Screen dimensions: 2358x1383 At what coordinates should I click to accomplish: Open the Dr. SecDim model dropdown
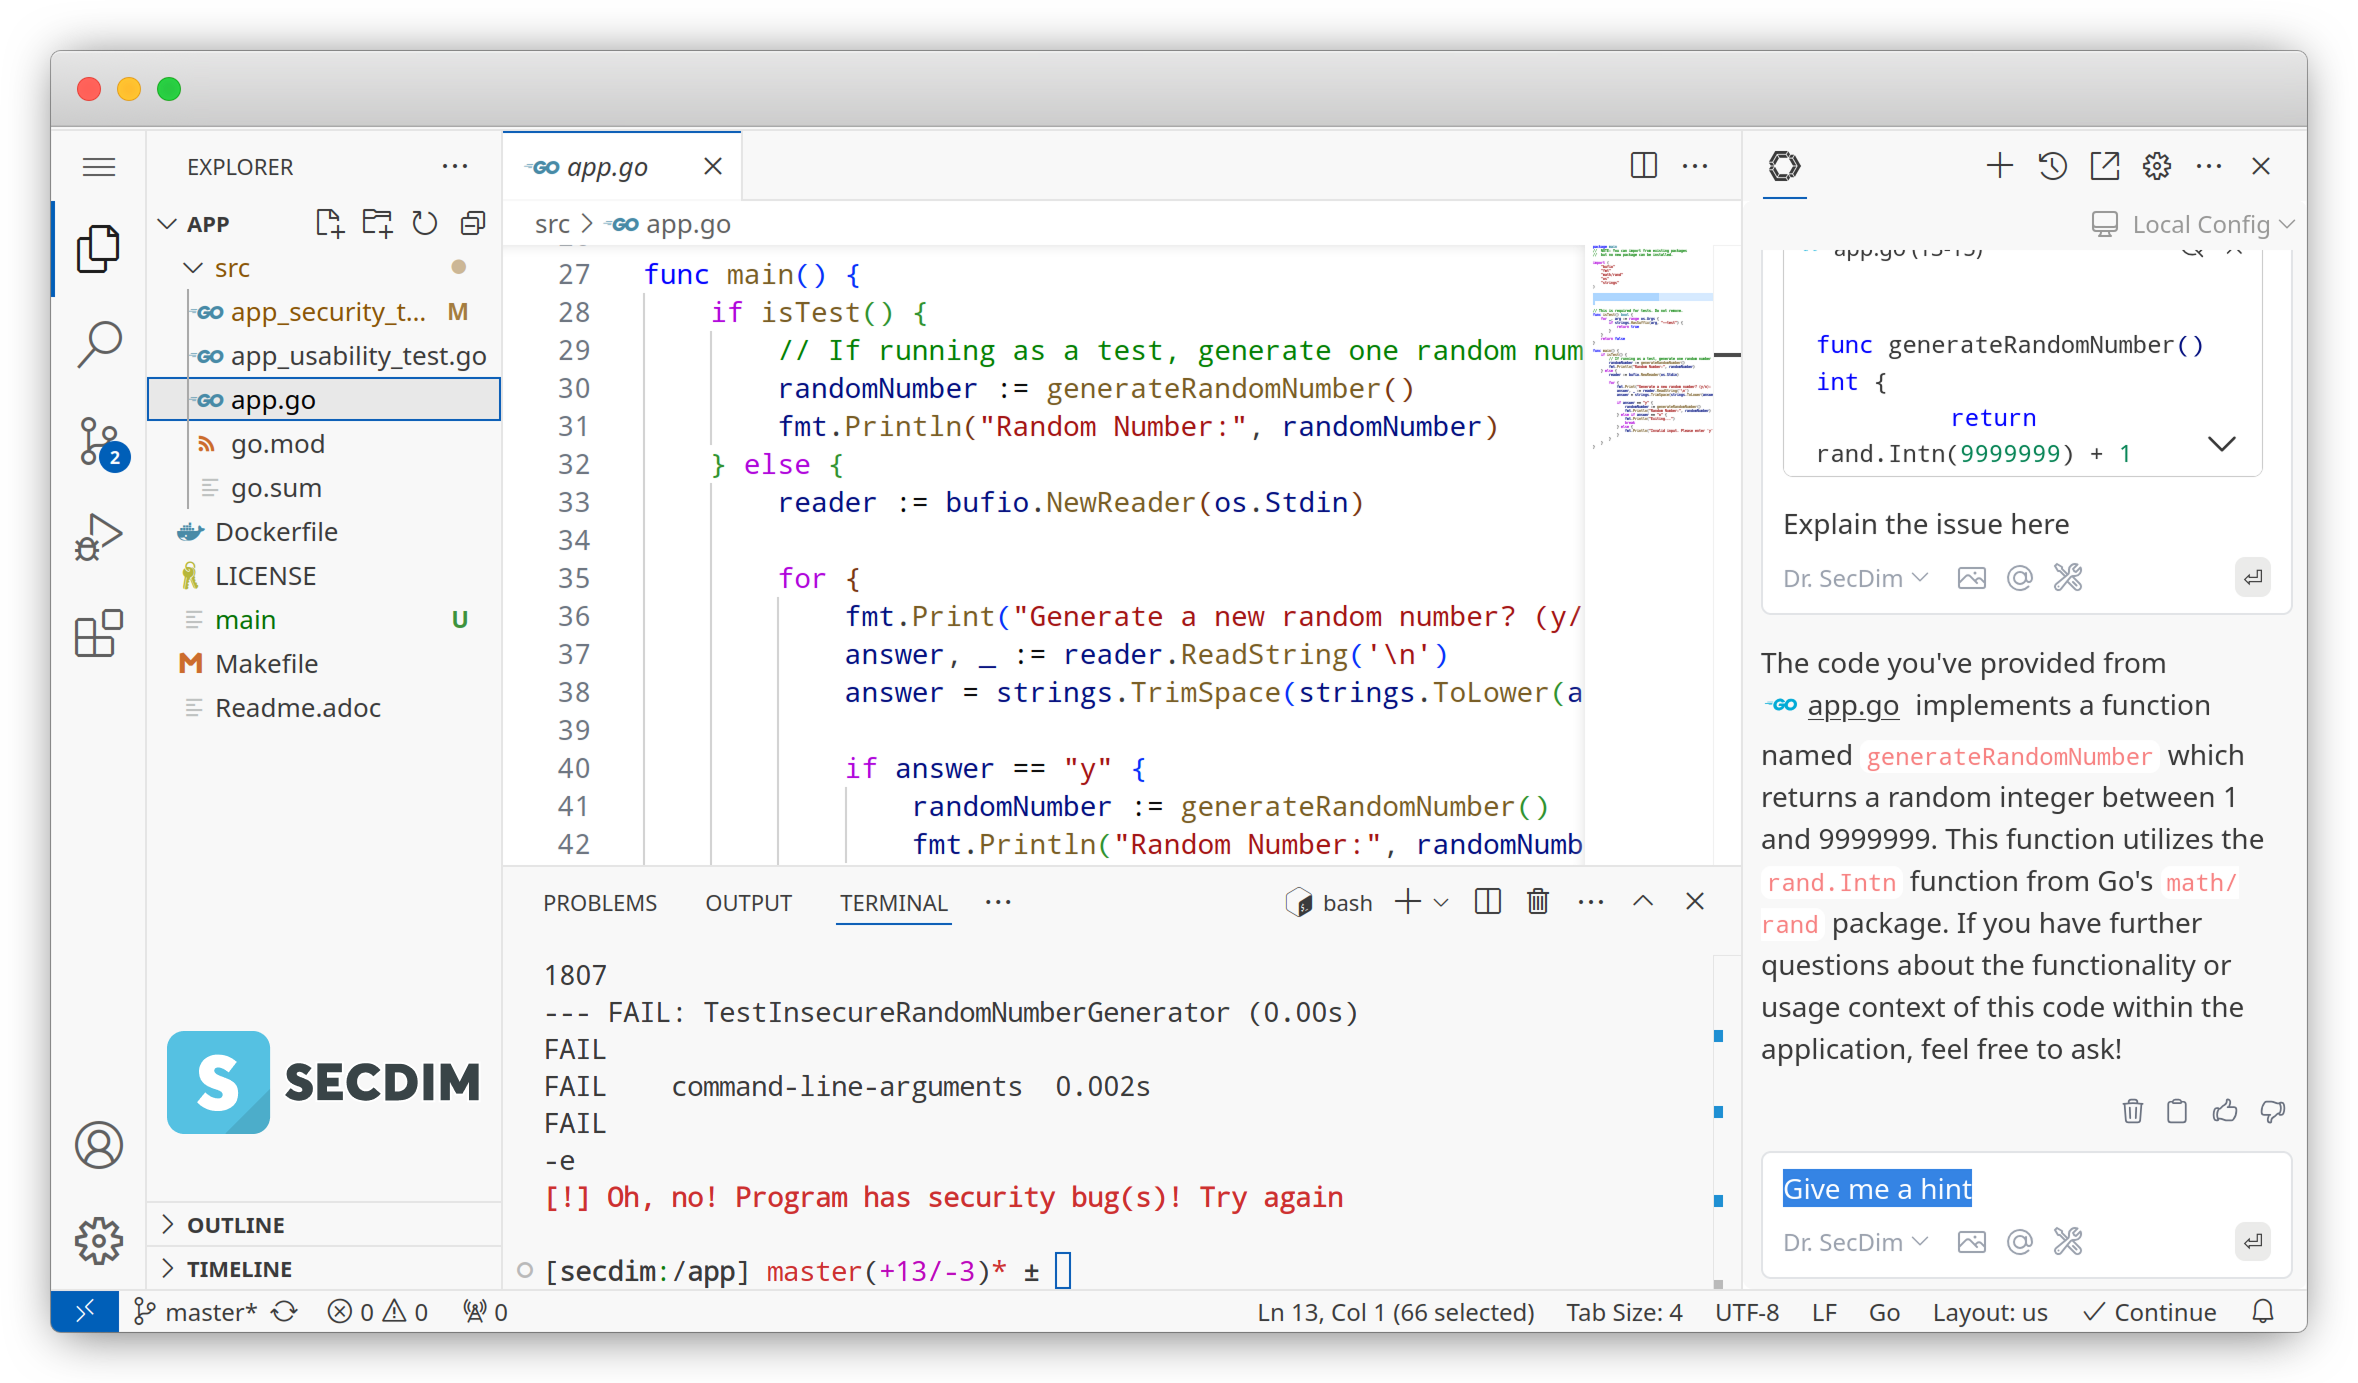1854,1242
